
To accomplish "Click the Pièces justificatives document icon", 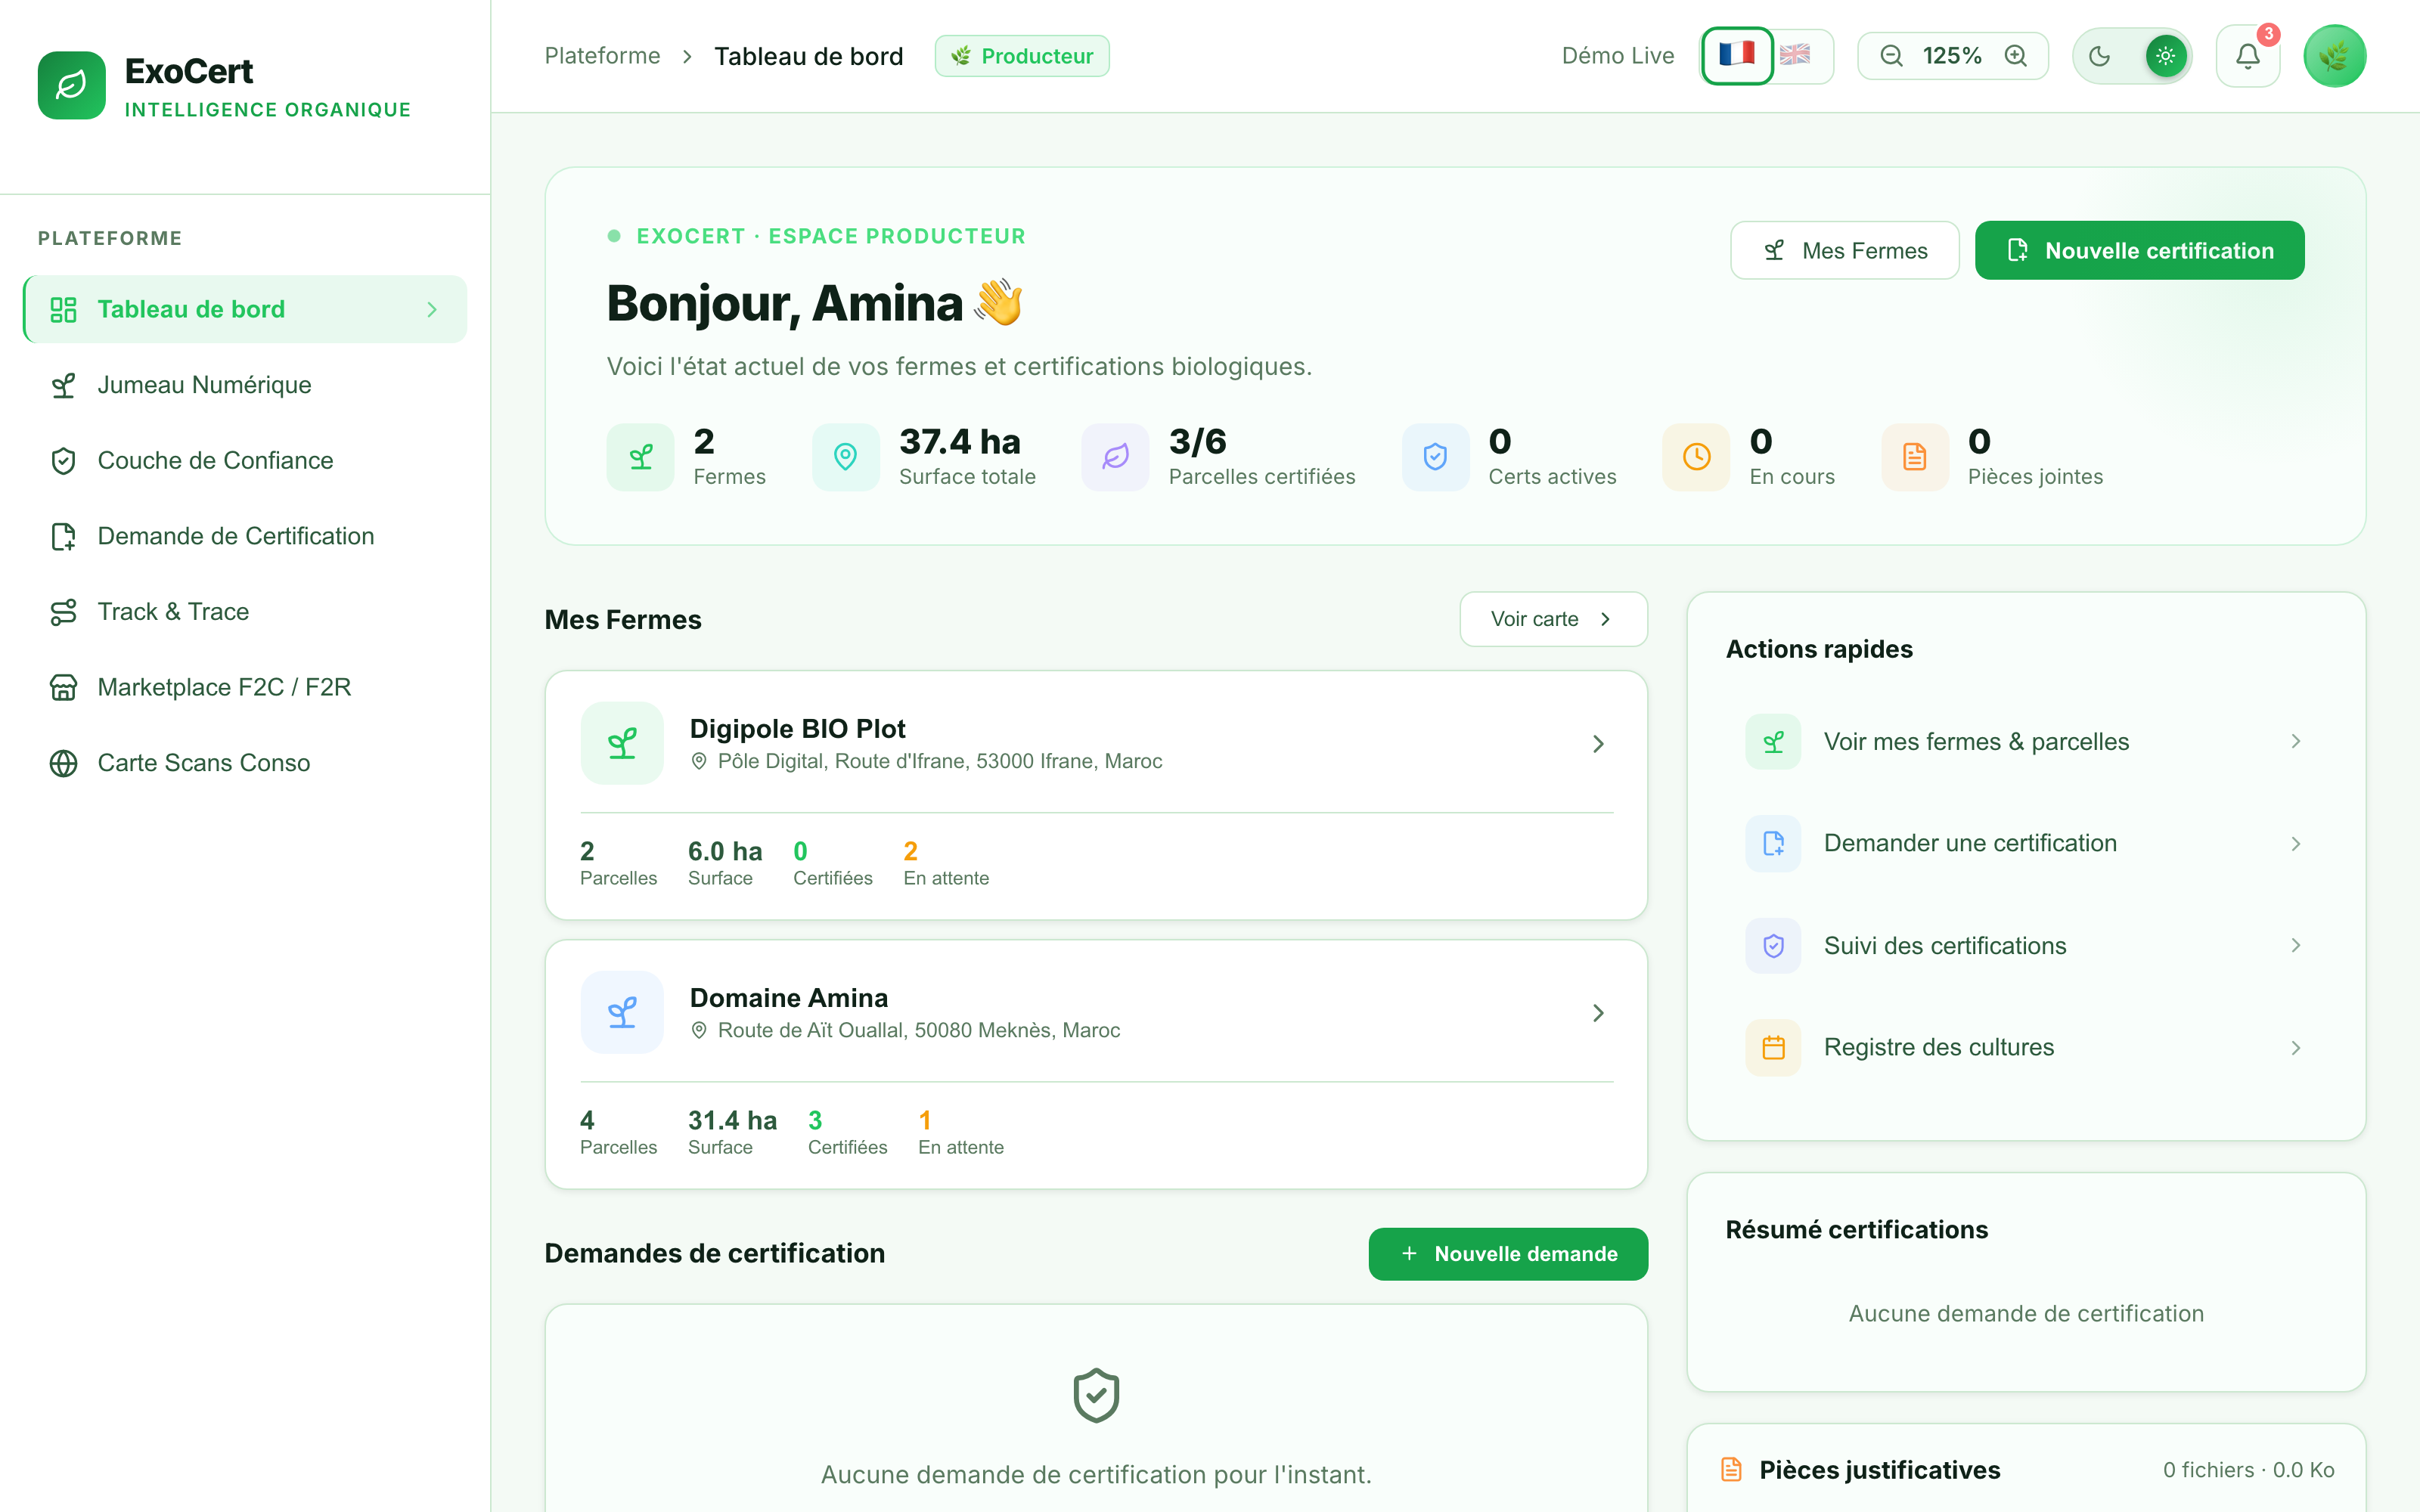I will [1732, 1469].
